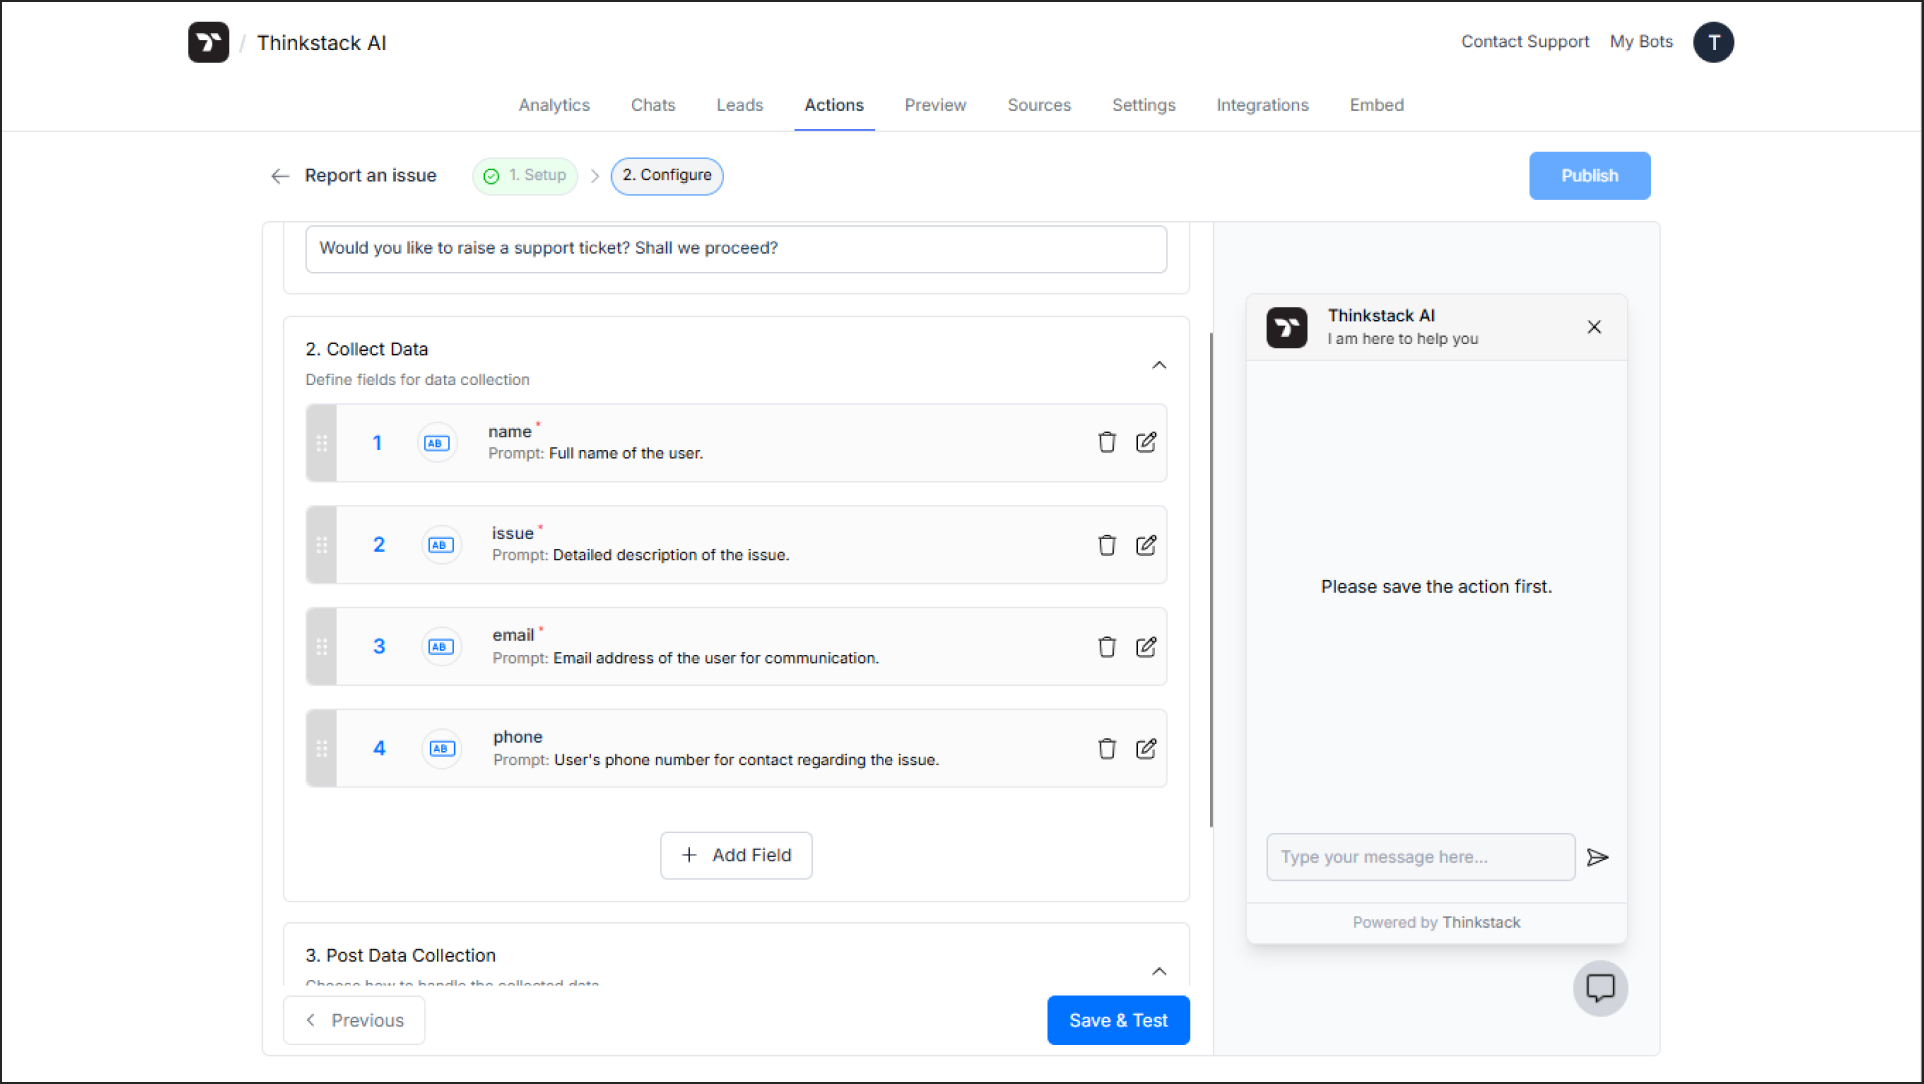Click the configuration panel vertical scrollbar
The width and height of the screenshot is (1924, 1084).
point(1211,580)
